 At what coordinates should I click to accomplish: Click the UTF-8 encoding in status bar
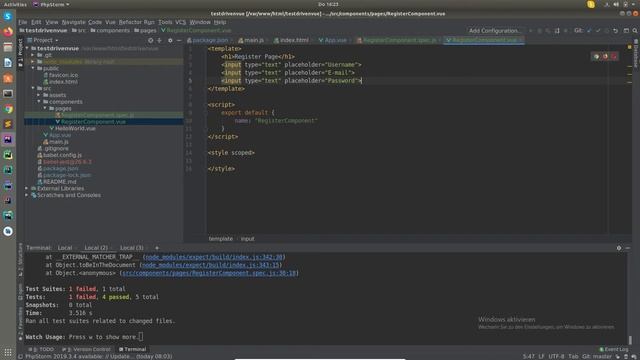pos(556,356)
